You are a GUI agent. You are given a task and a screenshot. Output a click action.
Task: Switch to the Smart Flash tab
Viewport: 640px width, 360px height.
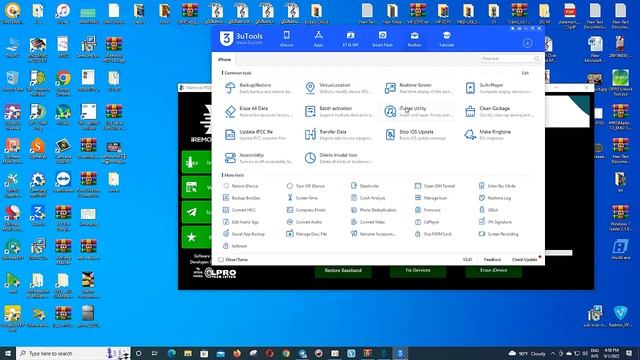click(x=382, y=40)
